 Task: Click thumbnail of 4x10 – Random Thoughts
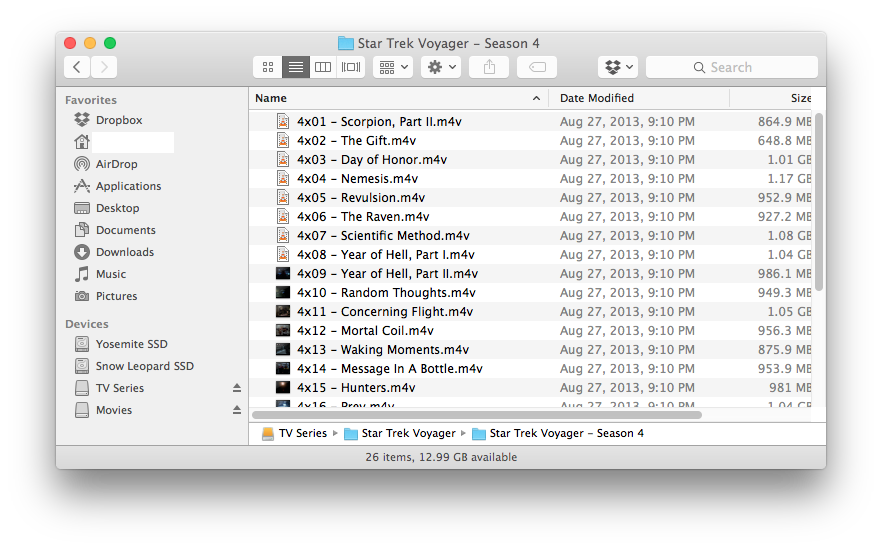(x=283, y=292)
